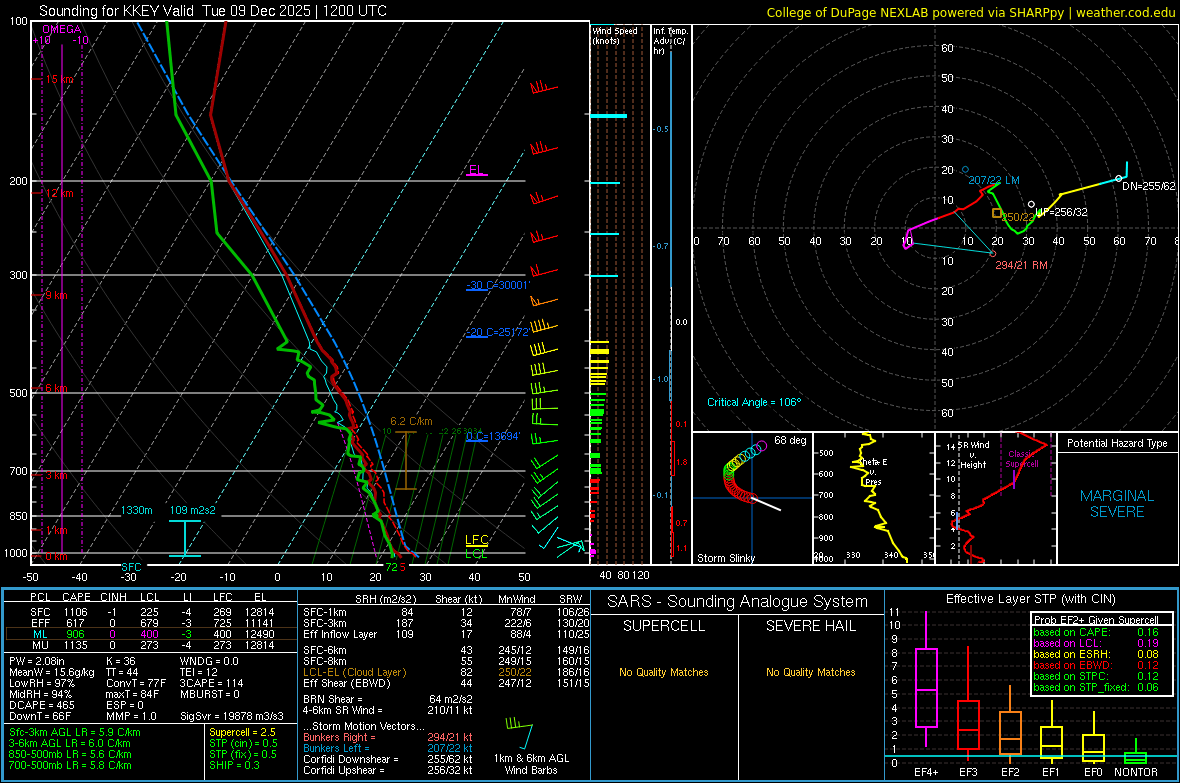Select the highlighted ML parcel row
The image size is (1180, 783).
tap(151, 635)
